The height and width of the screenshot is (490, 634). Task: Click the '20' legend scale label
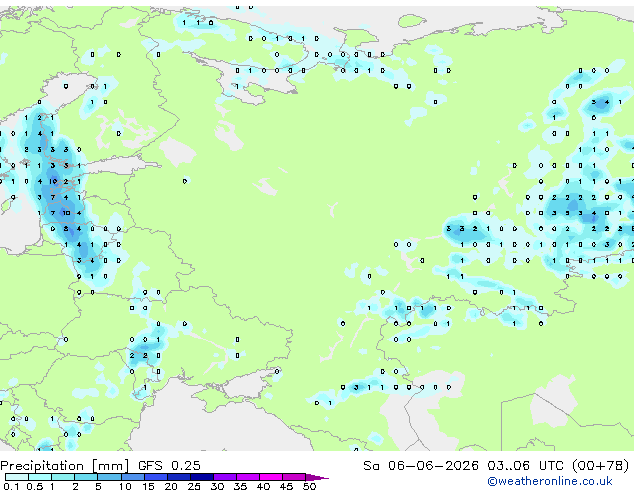[171, 486]
